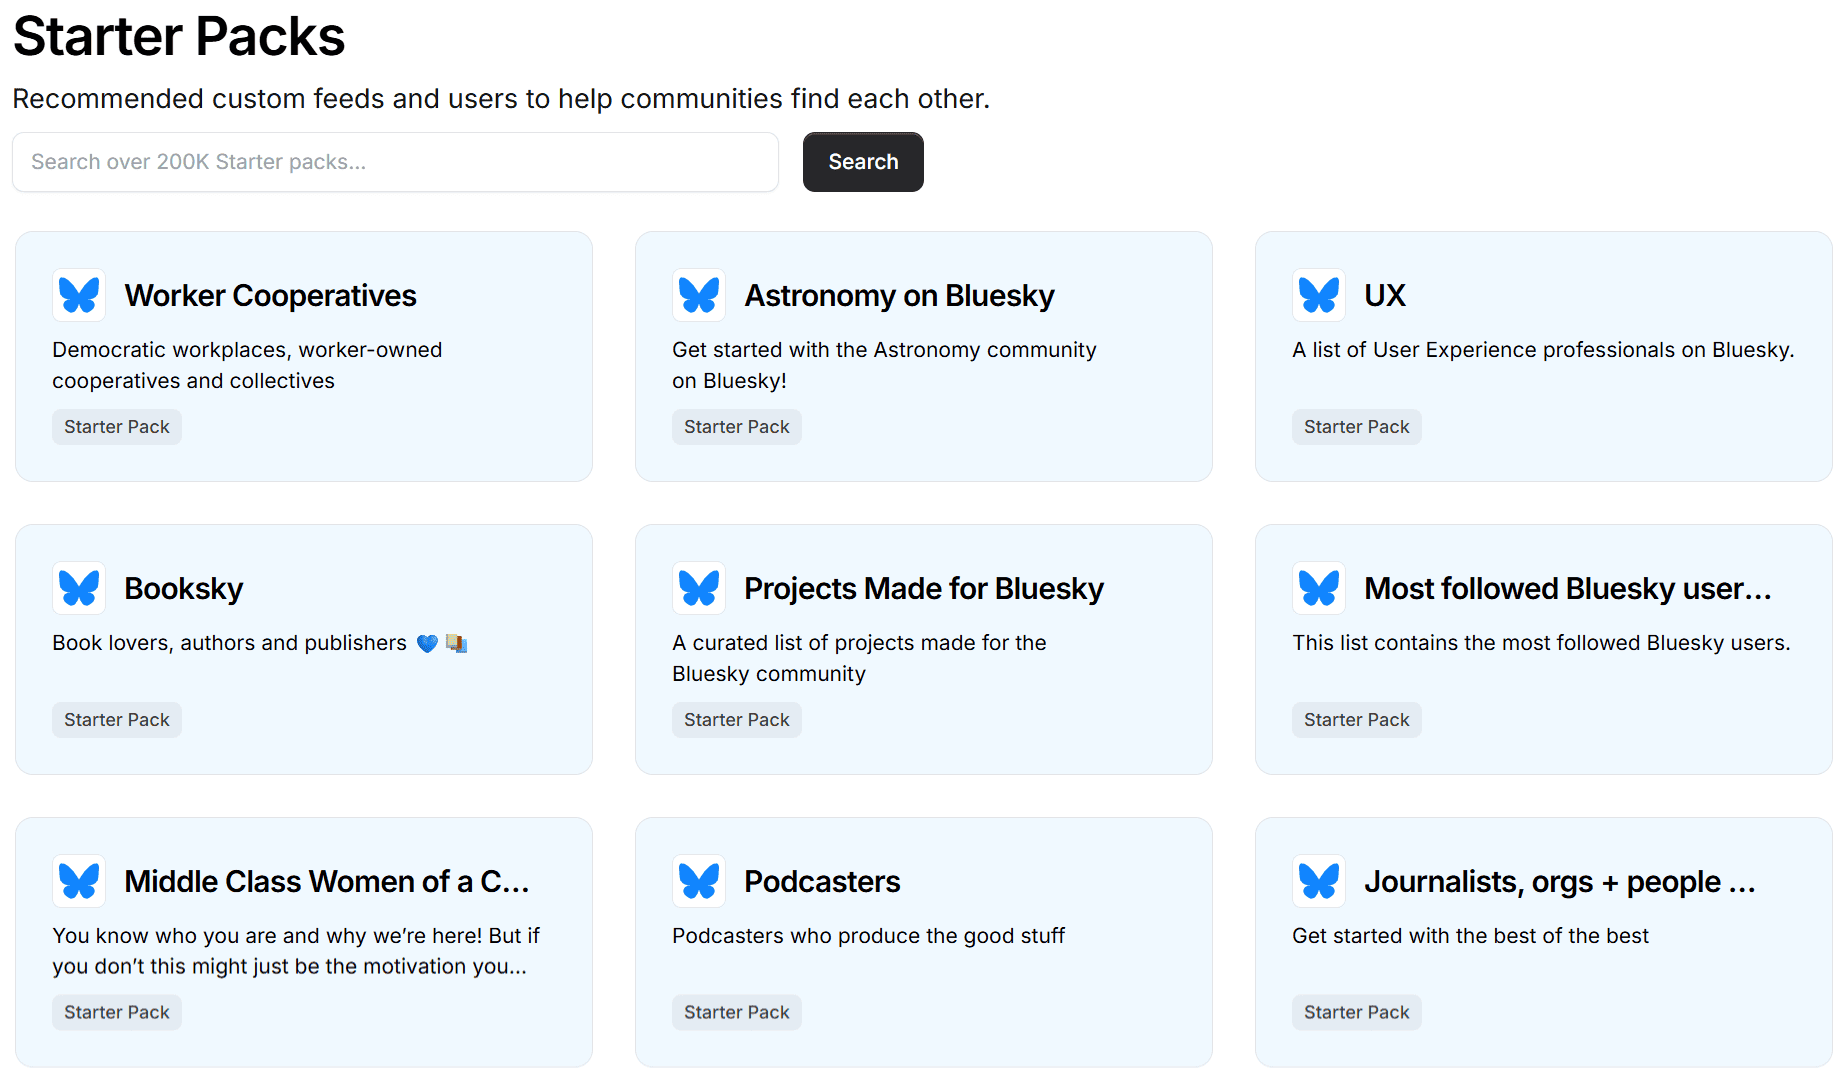Open the UX starter pack title
The height and width of the screenshot is (1084, 1845).
(1385, 296)
